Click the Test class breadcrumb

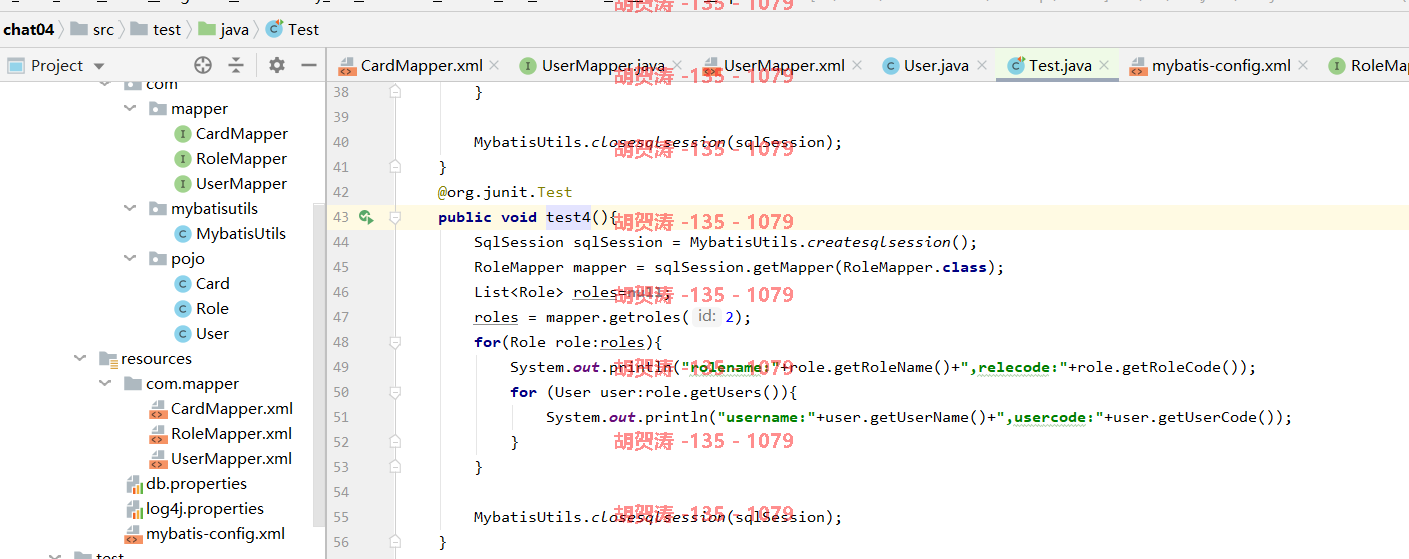point(292,29)
